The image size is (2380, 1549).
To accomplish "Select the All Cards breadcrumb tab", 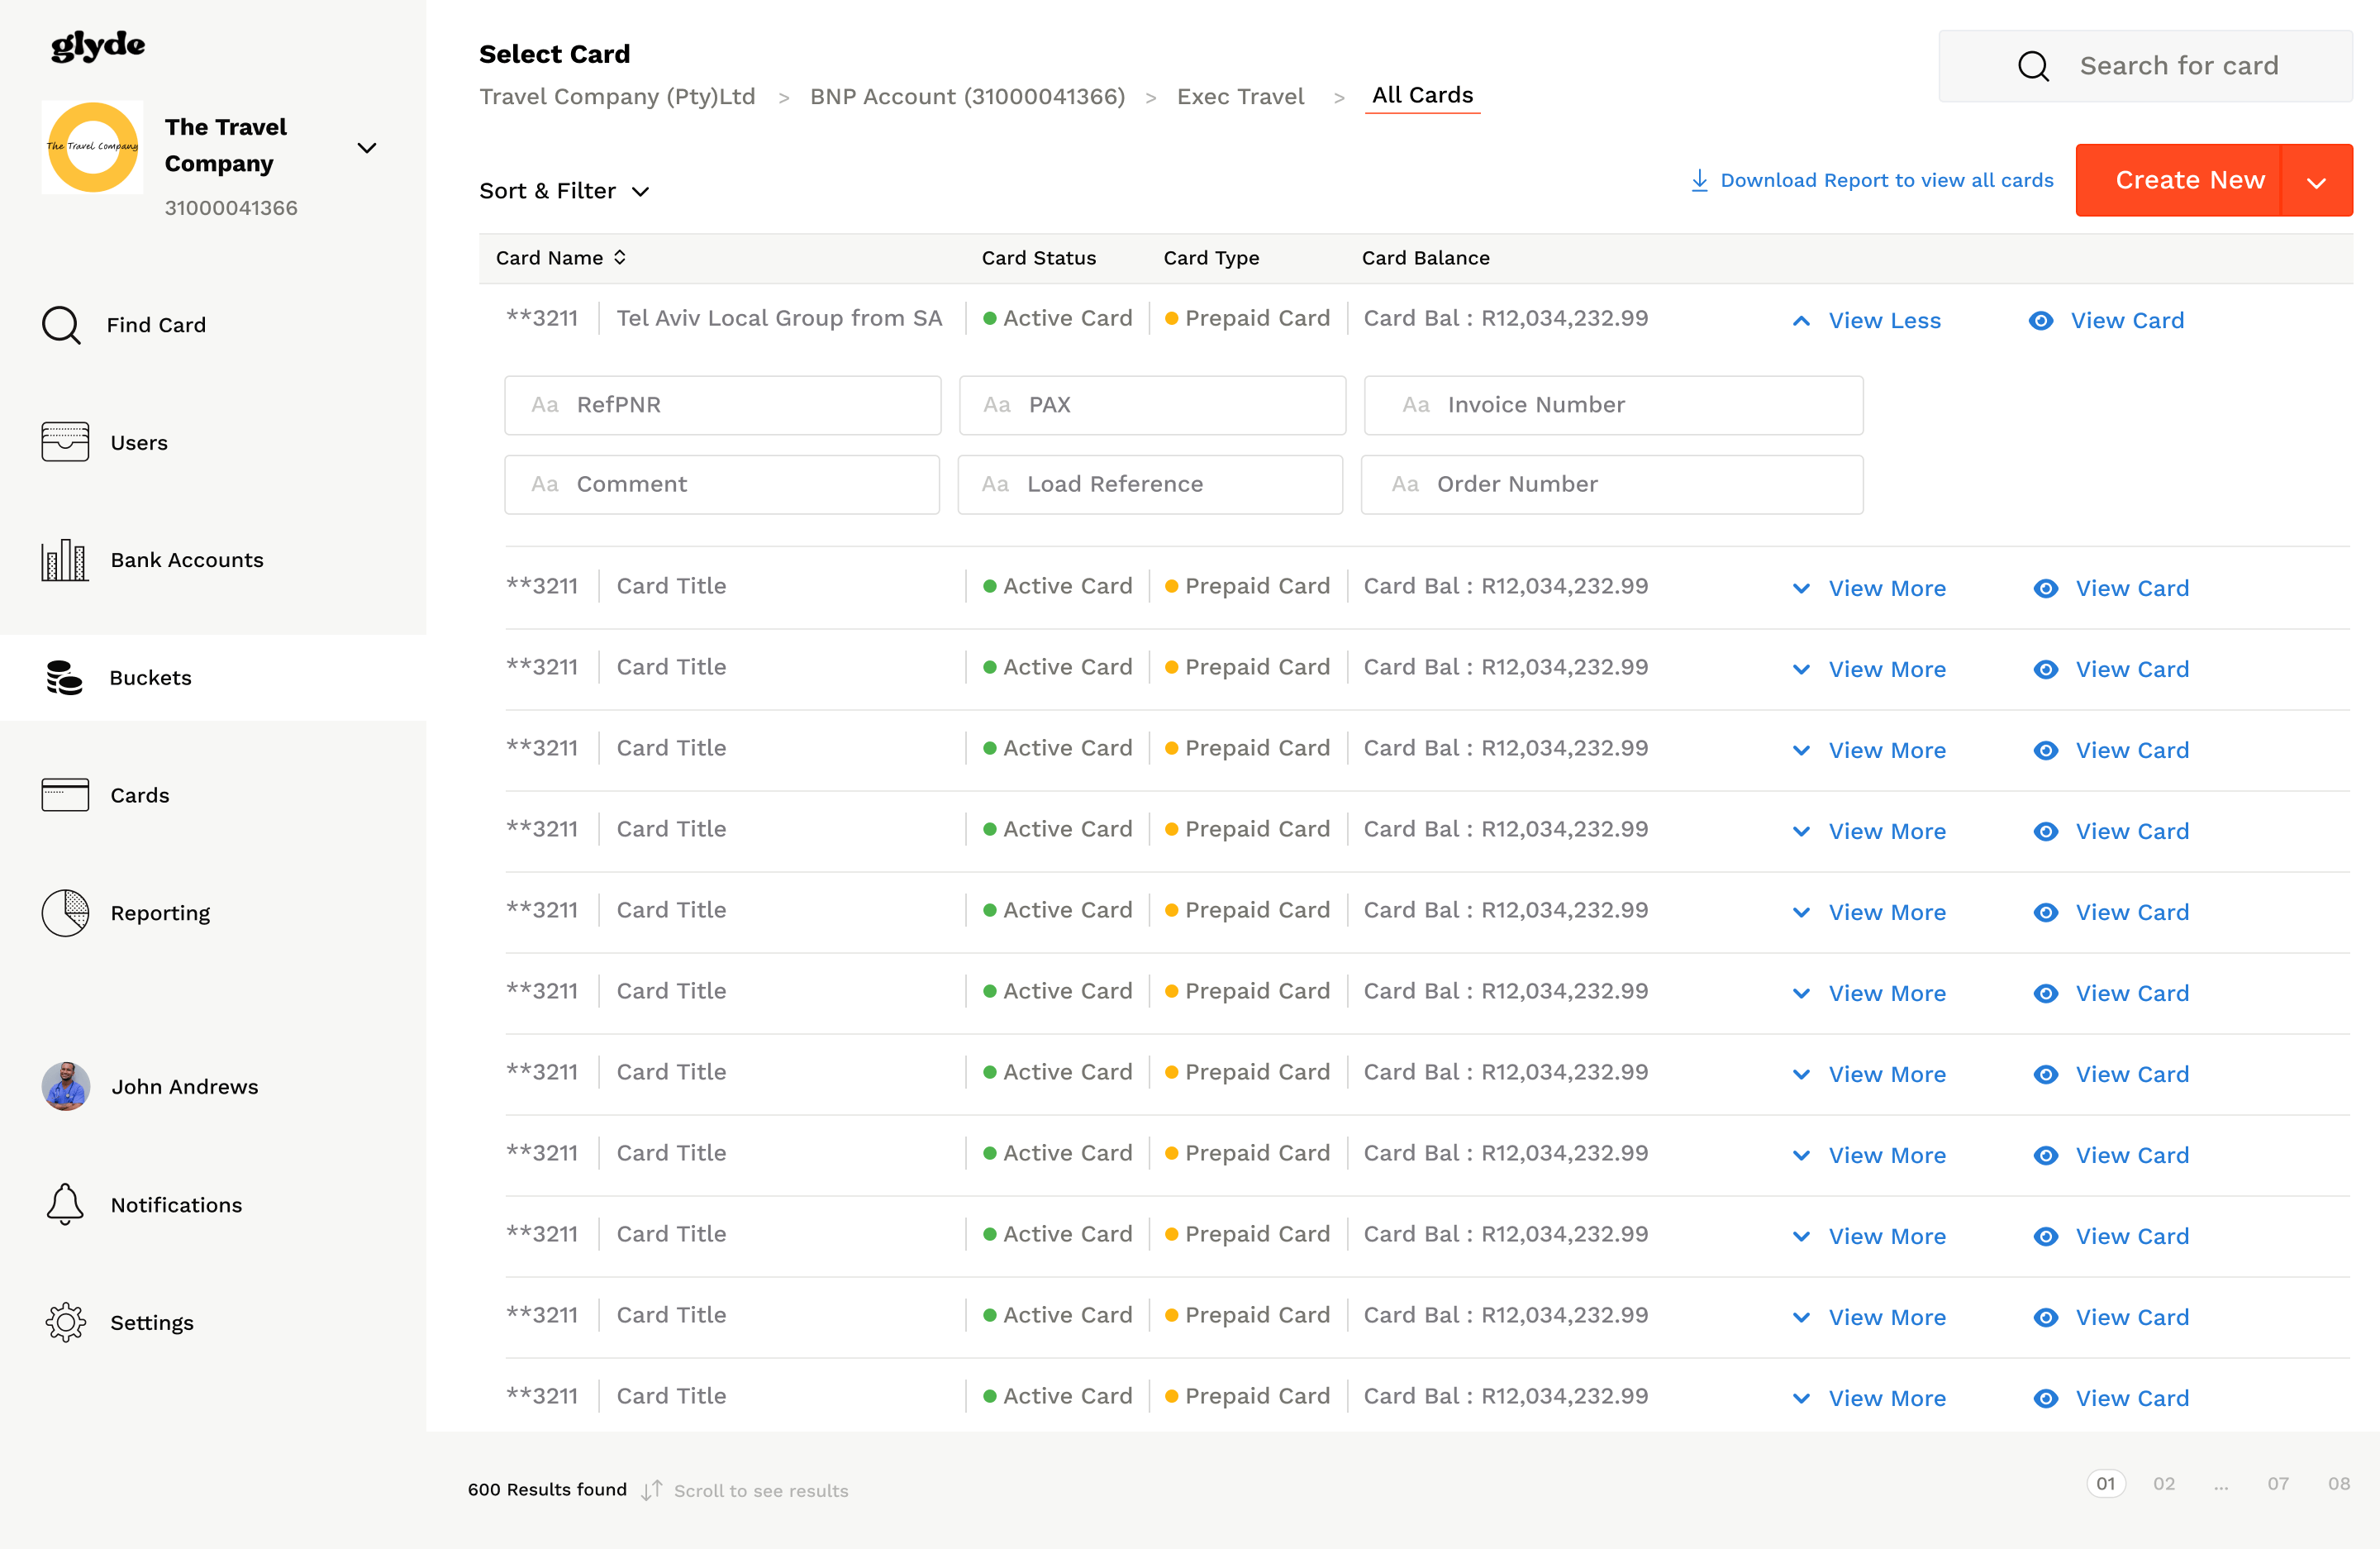I will pos(1422,95).
